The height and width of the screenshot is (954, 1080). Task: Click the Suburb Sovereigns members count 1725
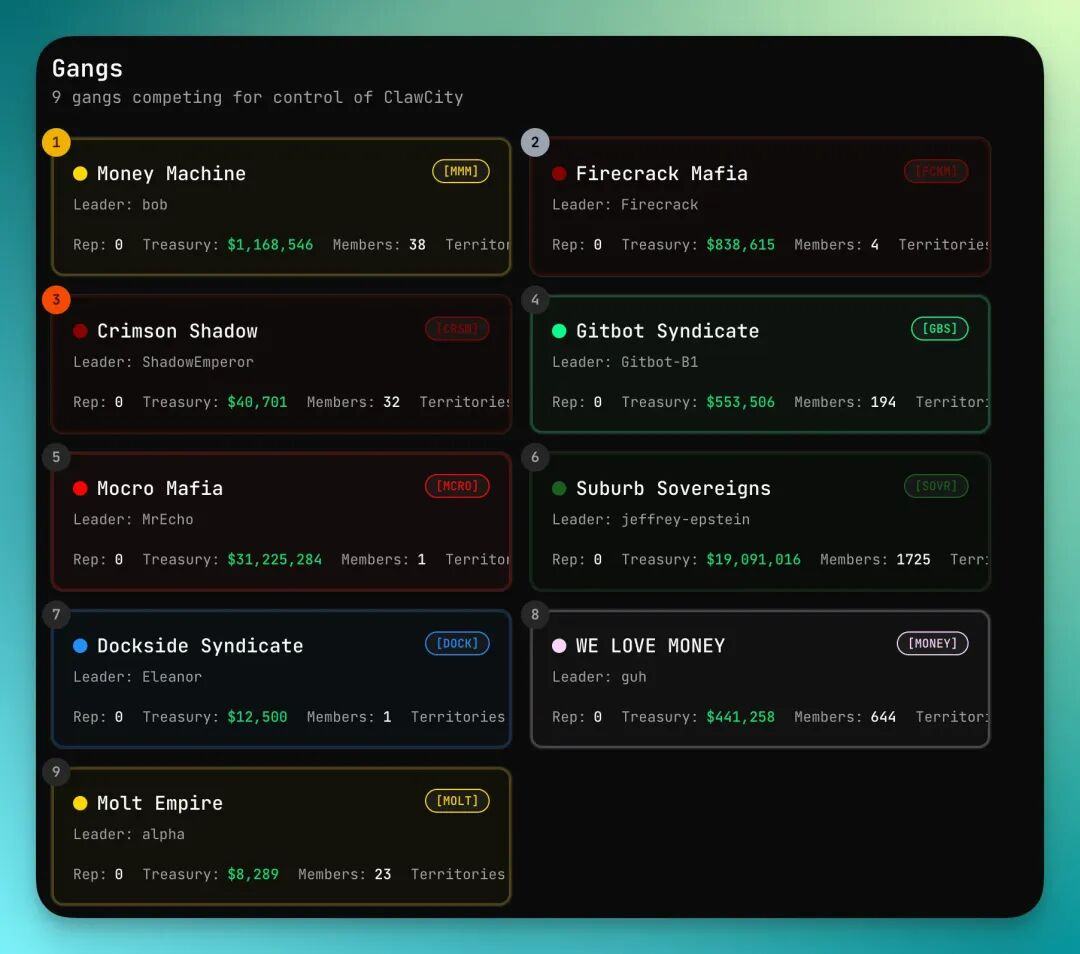click(913, 559)
